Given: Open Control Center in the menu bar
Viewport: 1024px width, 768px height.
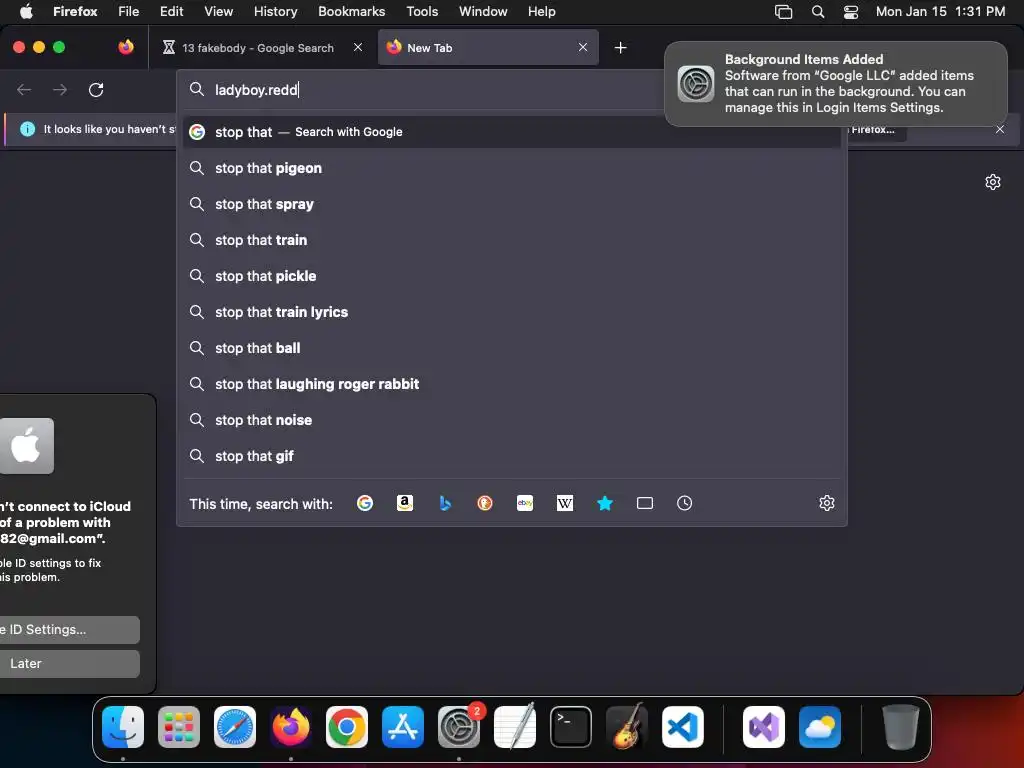Looking at the screenshot, I should click(850, 11).
